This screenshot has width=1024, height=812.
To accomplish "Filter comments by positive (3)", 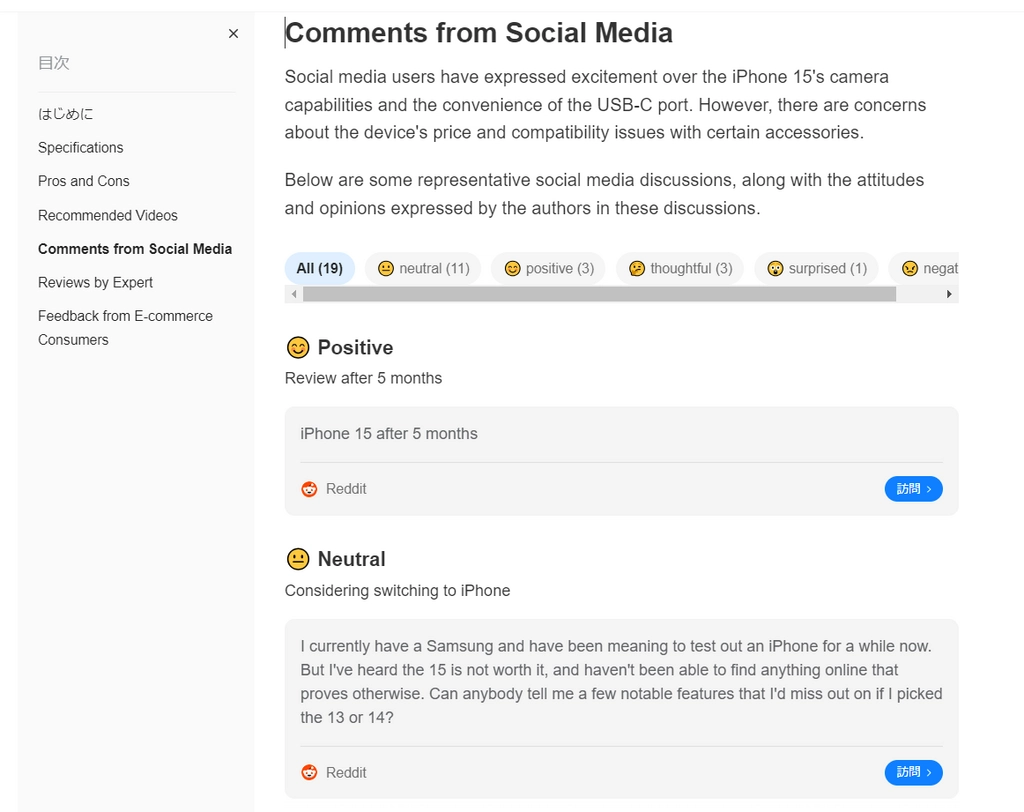I will point(549,268).
